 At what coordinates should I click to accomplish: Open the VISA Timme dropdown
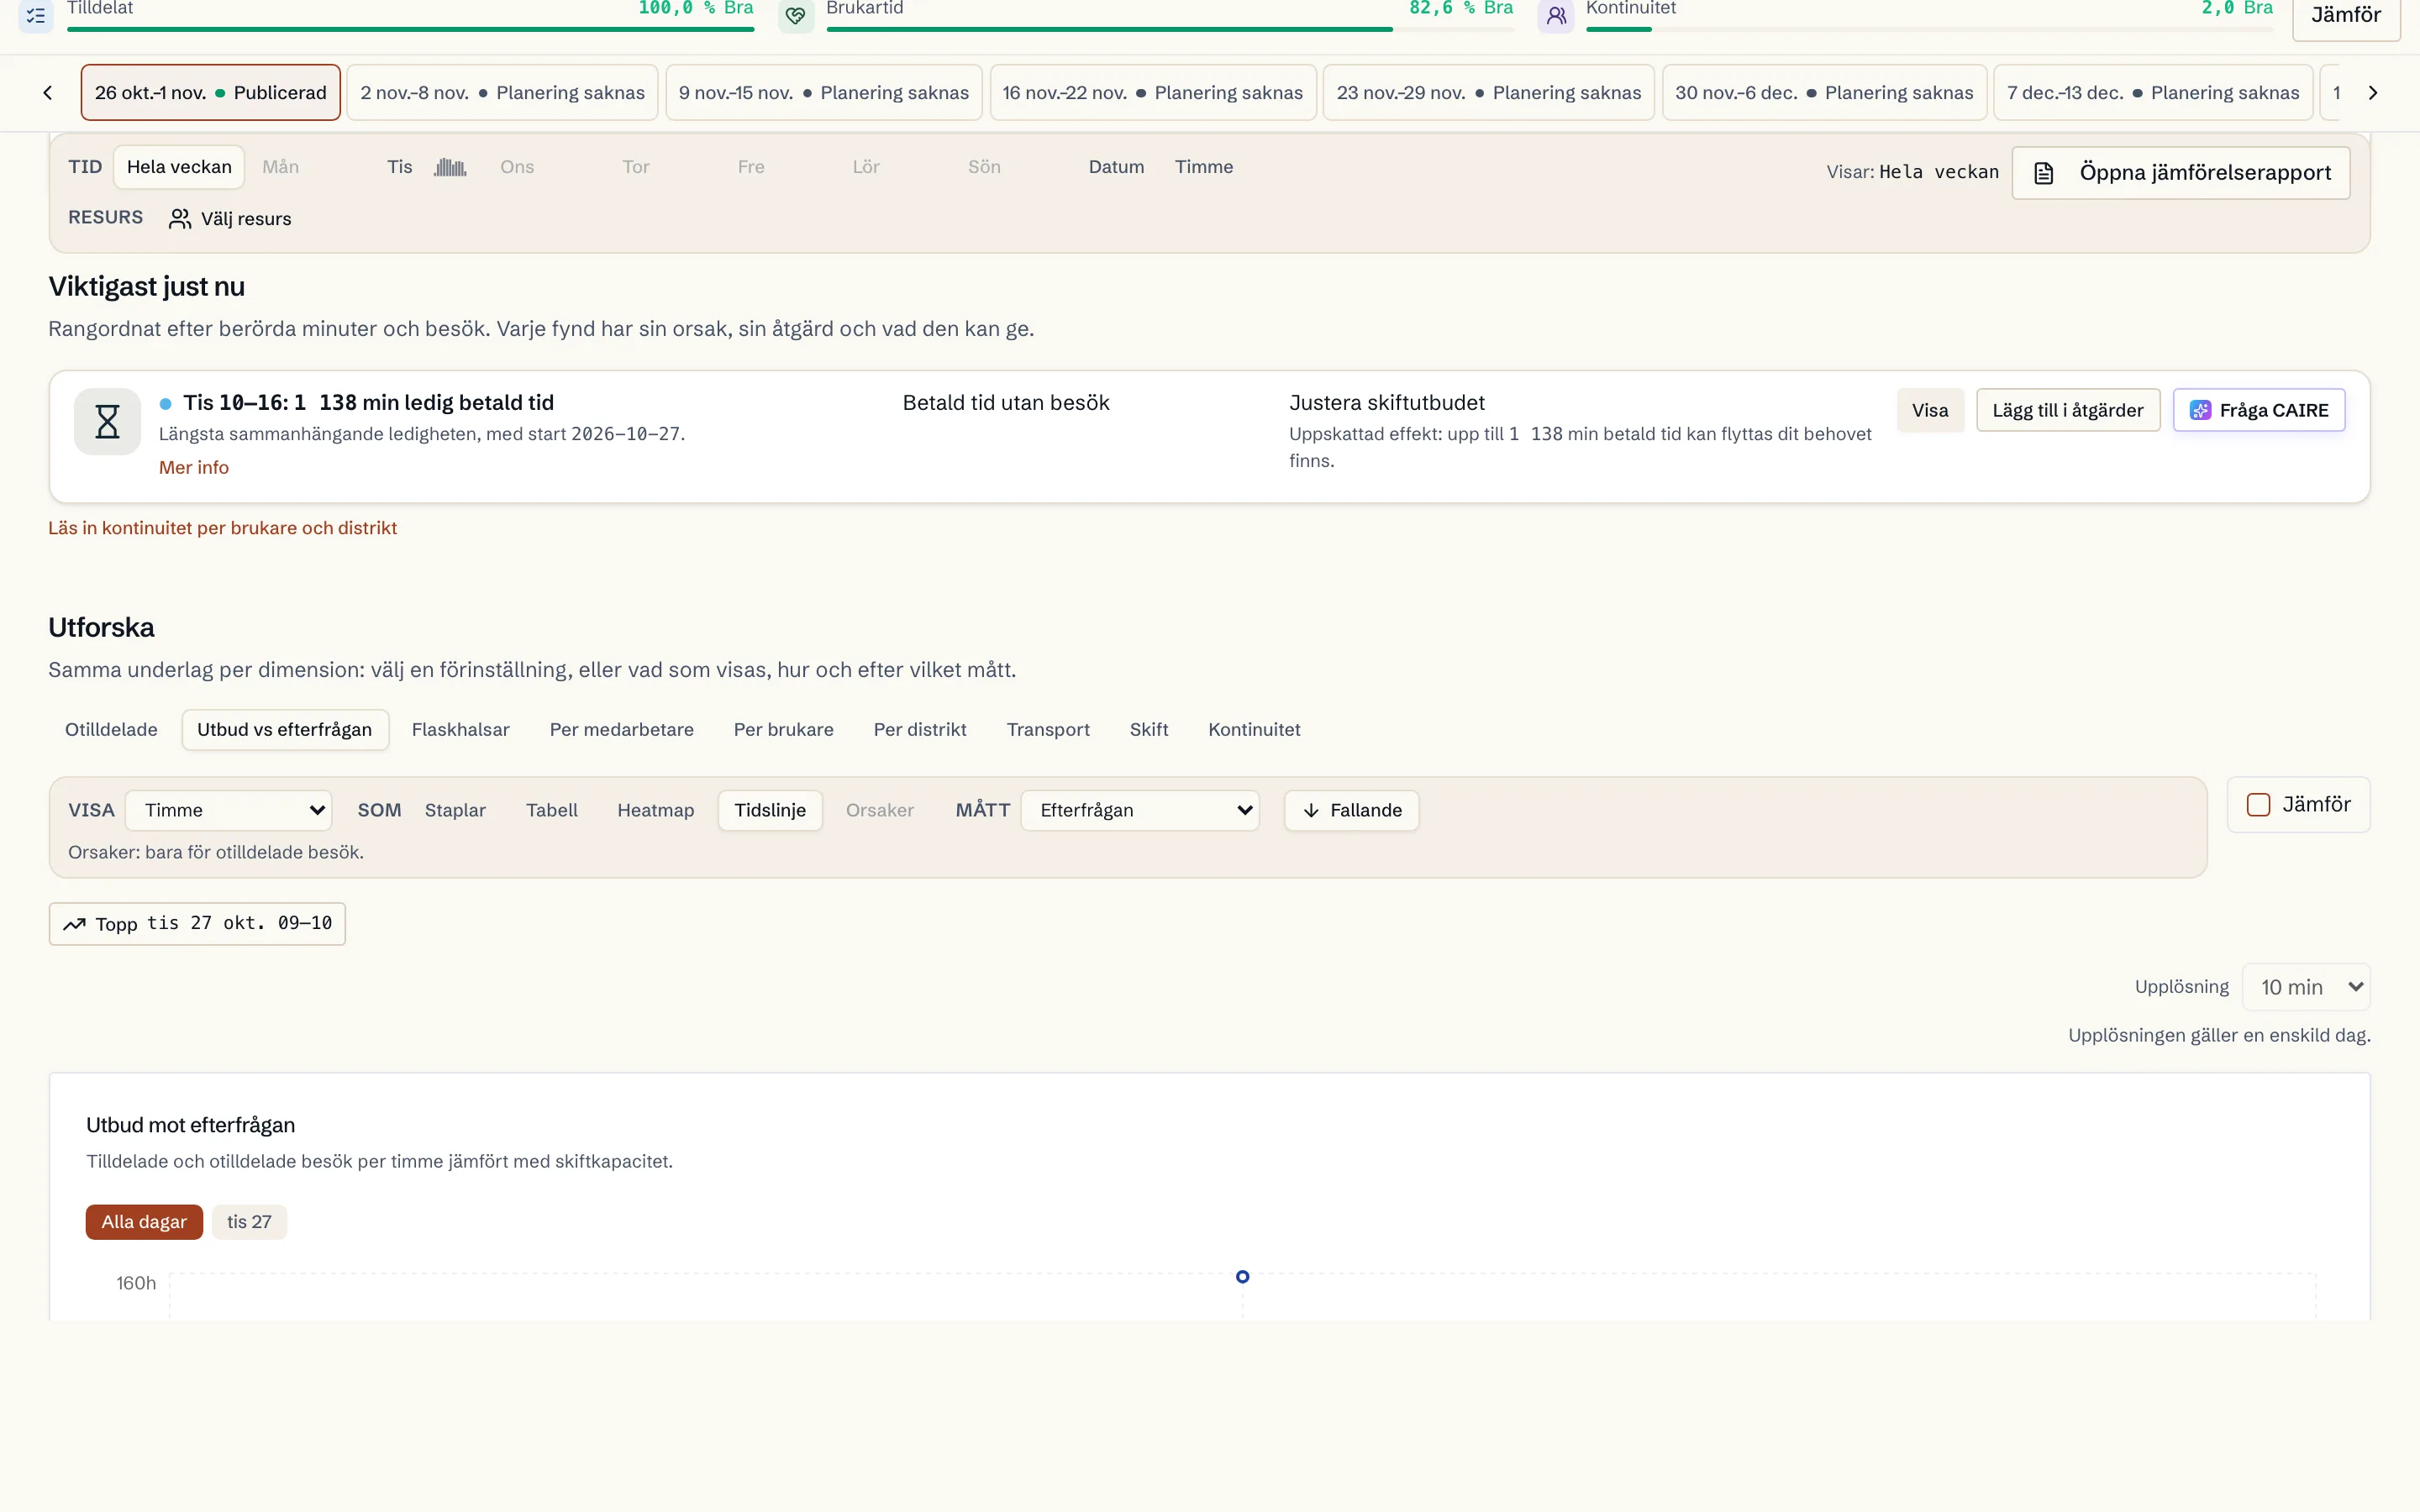[229, 811]
